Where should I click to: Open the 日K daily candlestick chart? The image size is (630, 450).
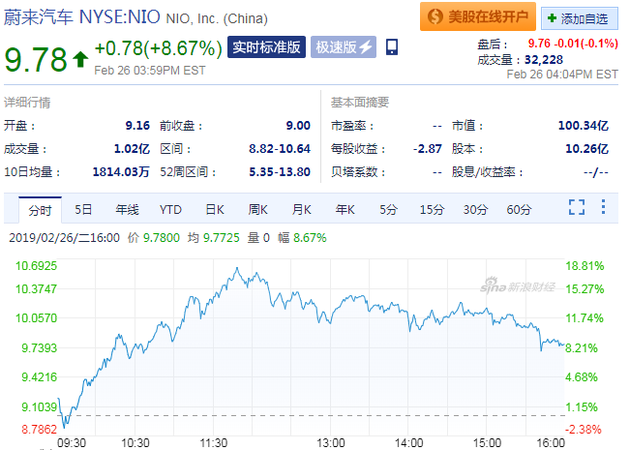coord(214,209)
